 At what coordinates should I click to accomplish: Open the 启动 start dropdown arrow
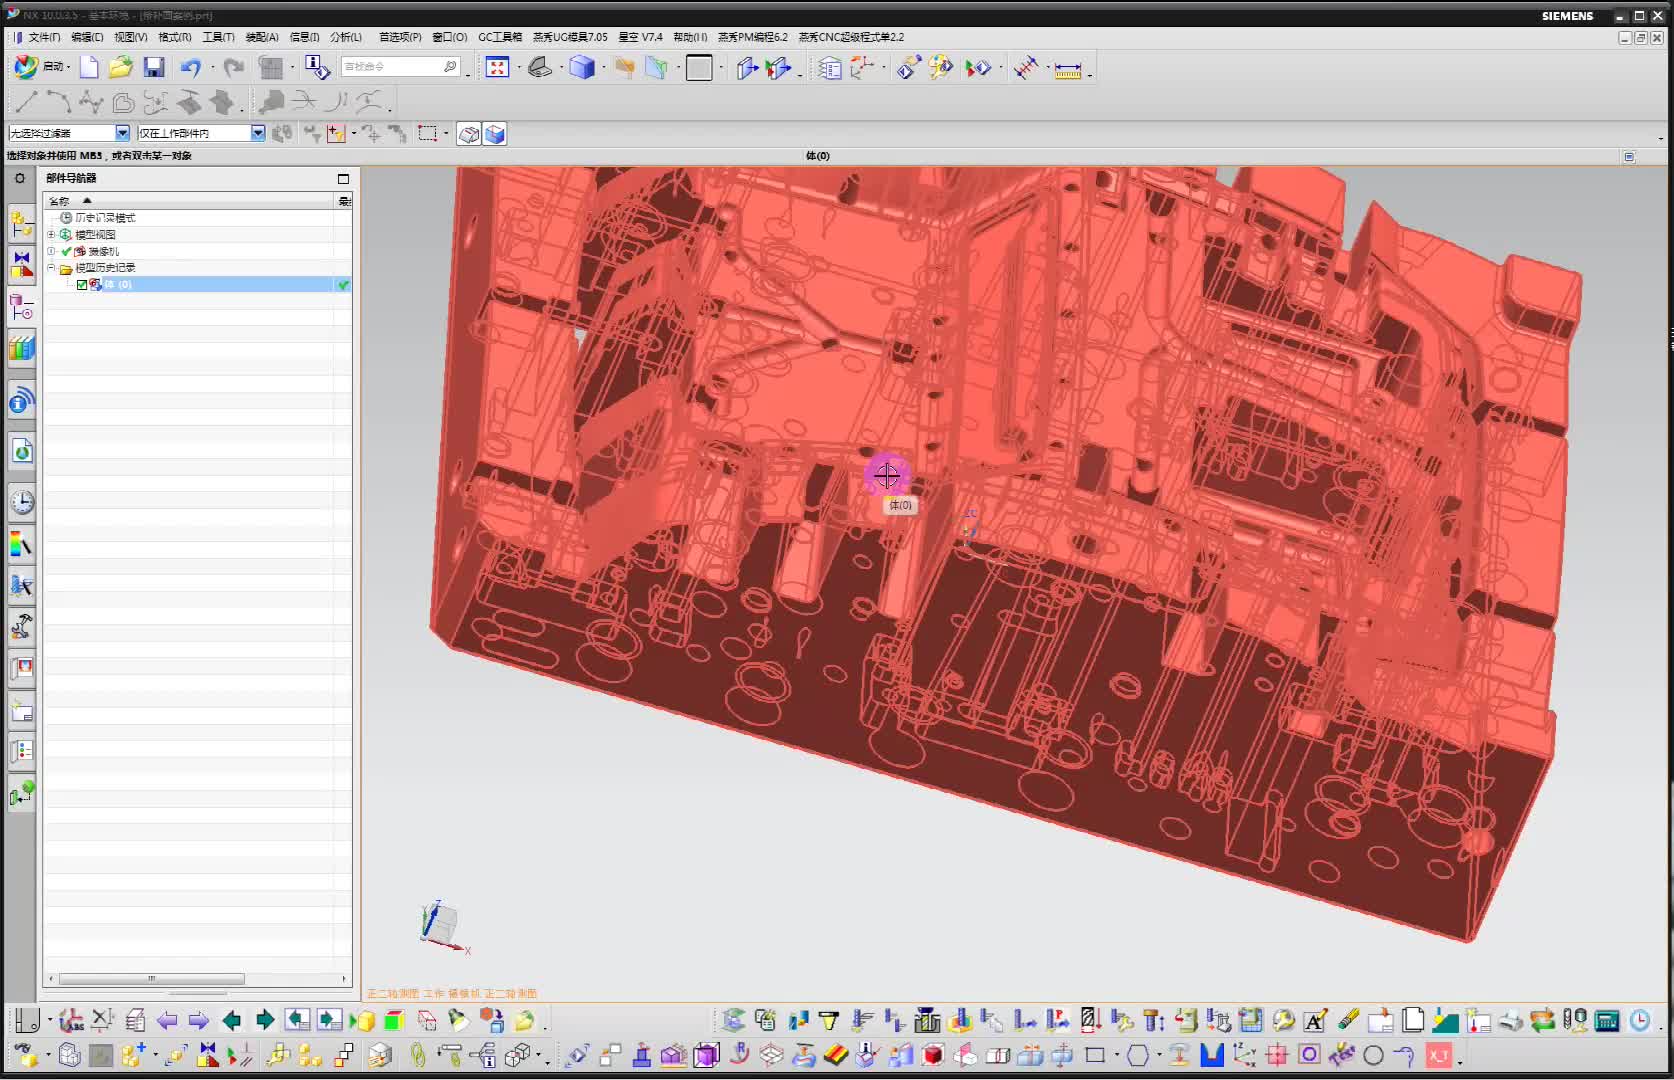pos(68,67)
